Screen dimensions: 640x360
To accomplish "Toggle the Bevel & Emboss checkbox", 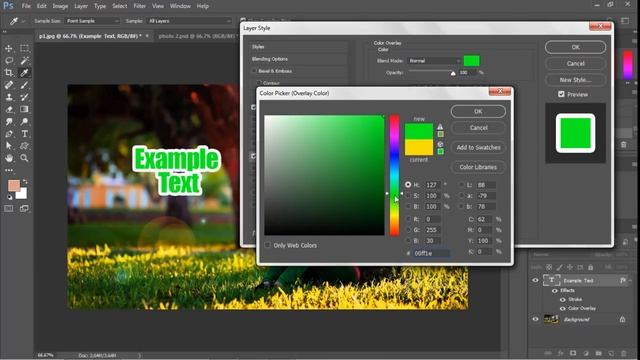I will tap(254, 71).
